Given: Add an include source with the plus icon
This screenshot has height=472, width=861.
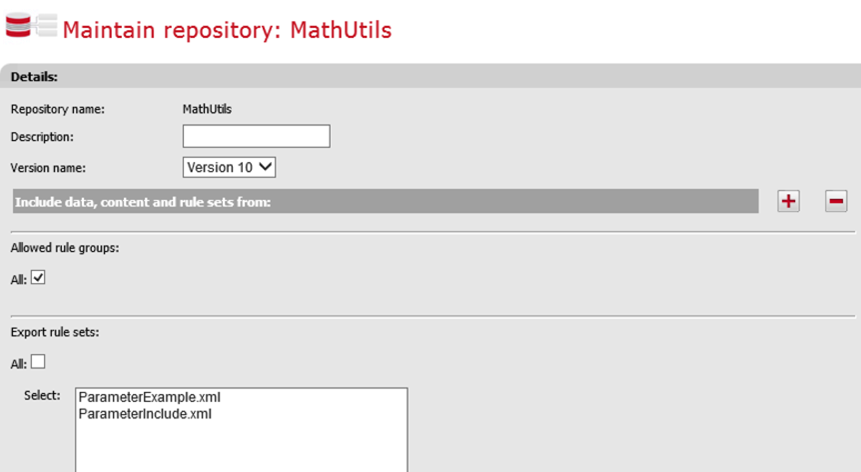Looking at the screenshot, I should tap(789, 201).
